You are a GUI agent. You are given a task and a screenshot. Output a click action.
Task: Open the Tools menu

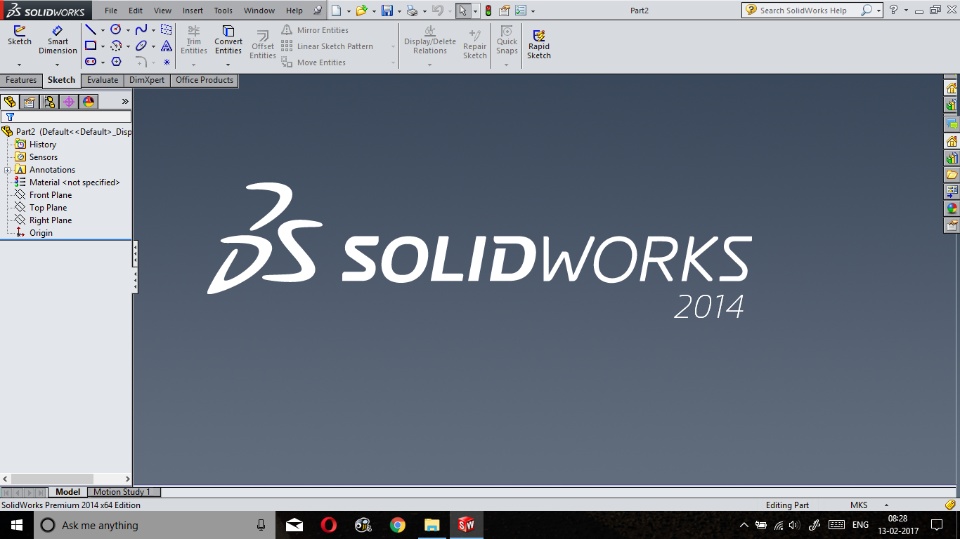coord(223,10)
